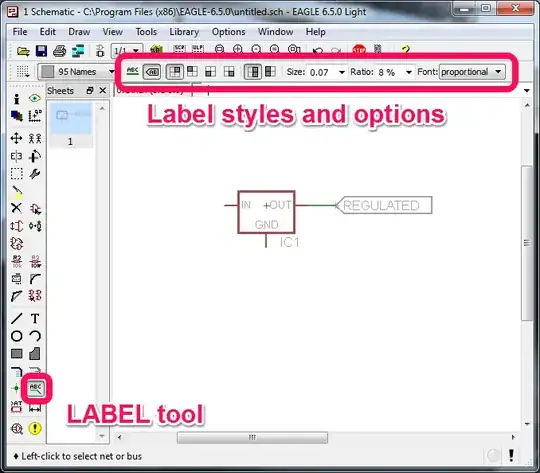
Task: Select the Move tool
Action: coord(17,138)
